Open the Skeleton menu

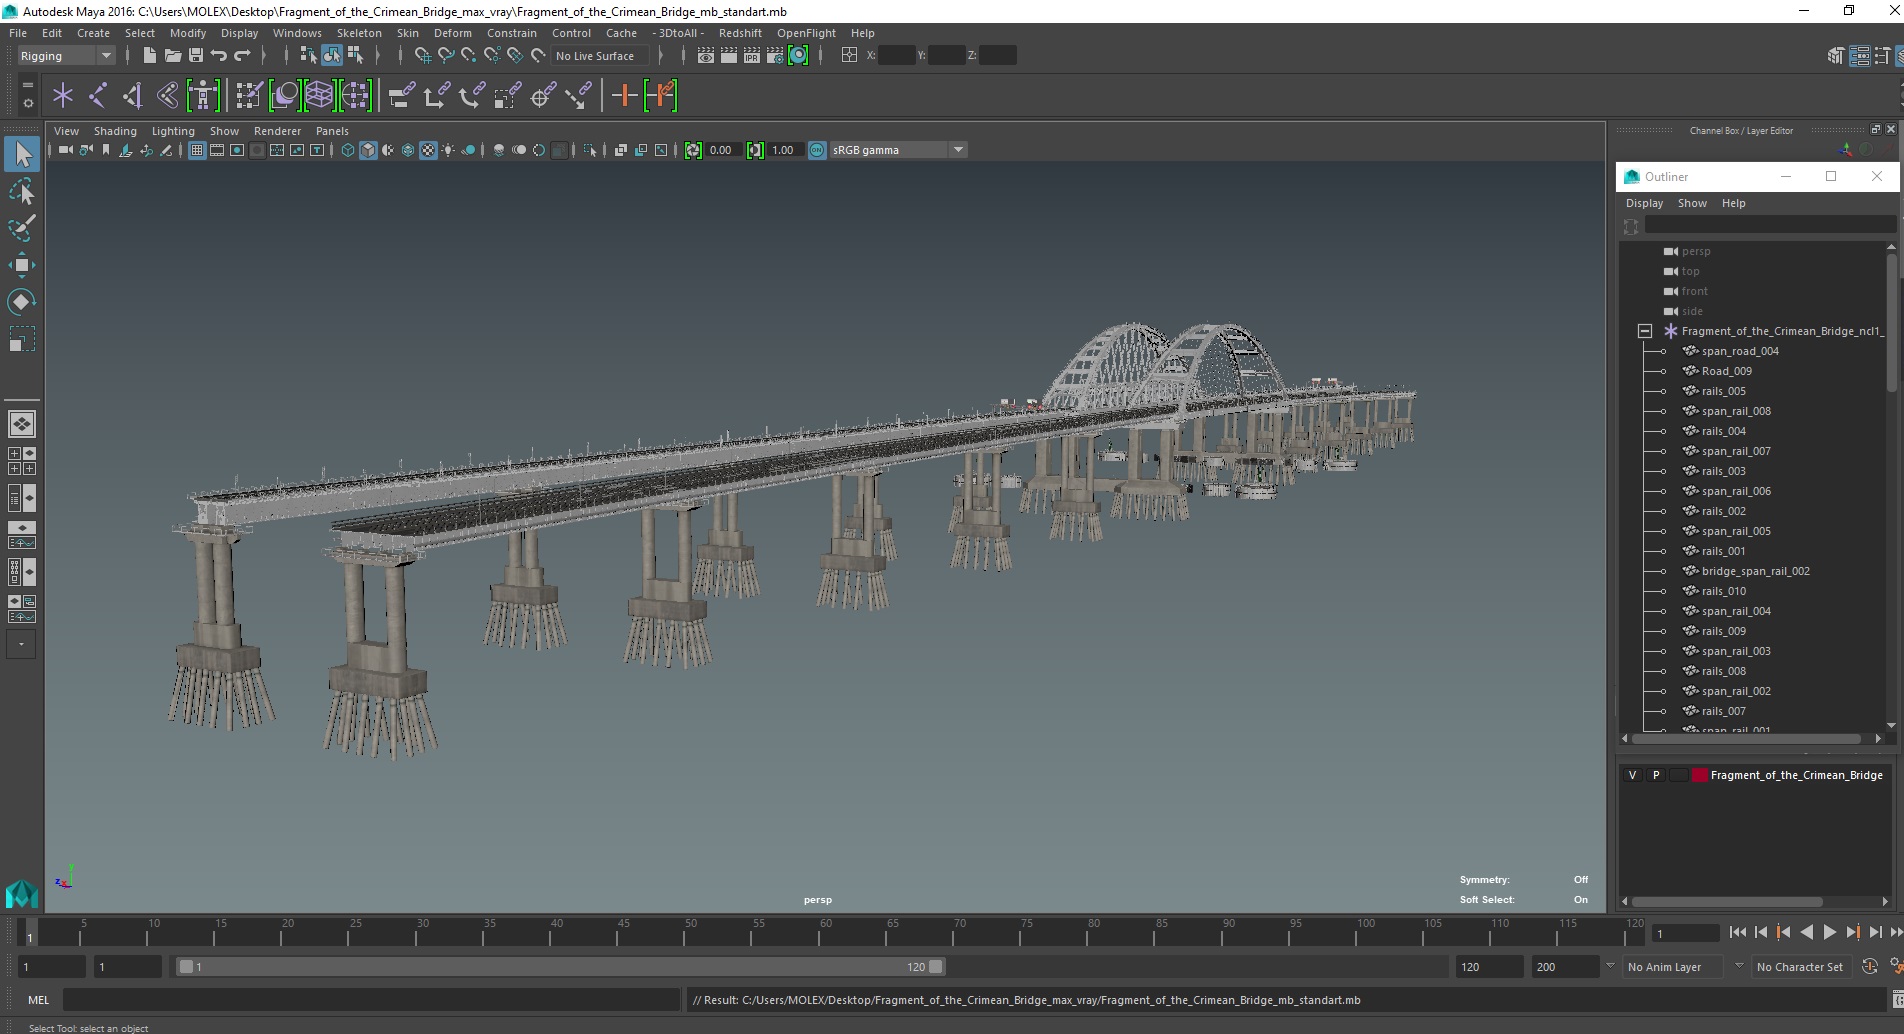[x=359, y=33]
